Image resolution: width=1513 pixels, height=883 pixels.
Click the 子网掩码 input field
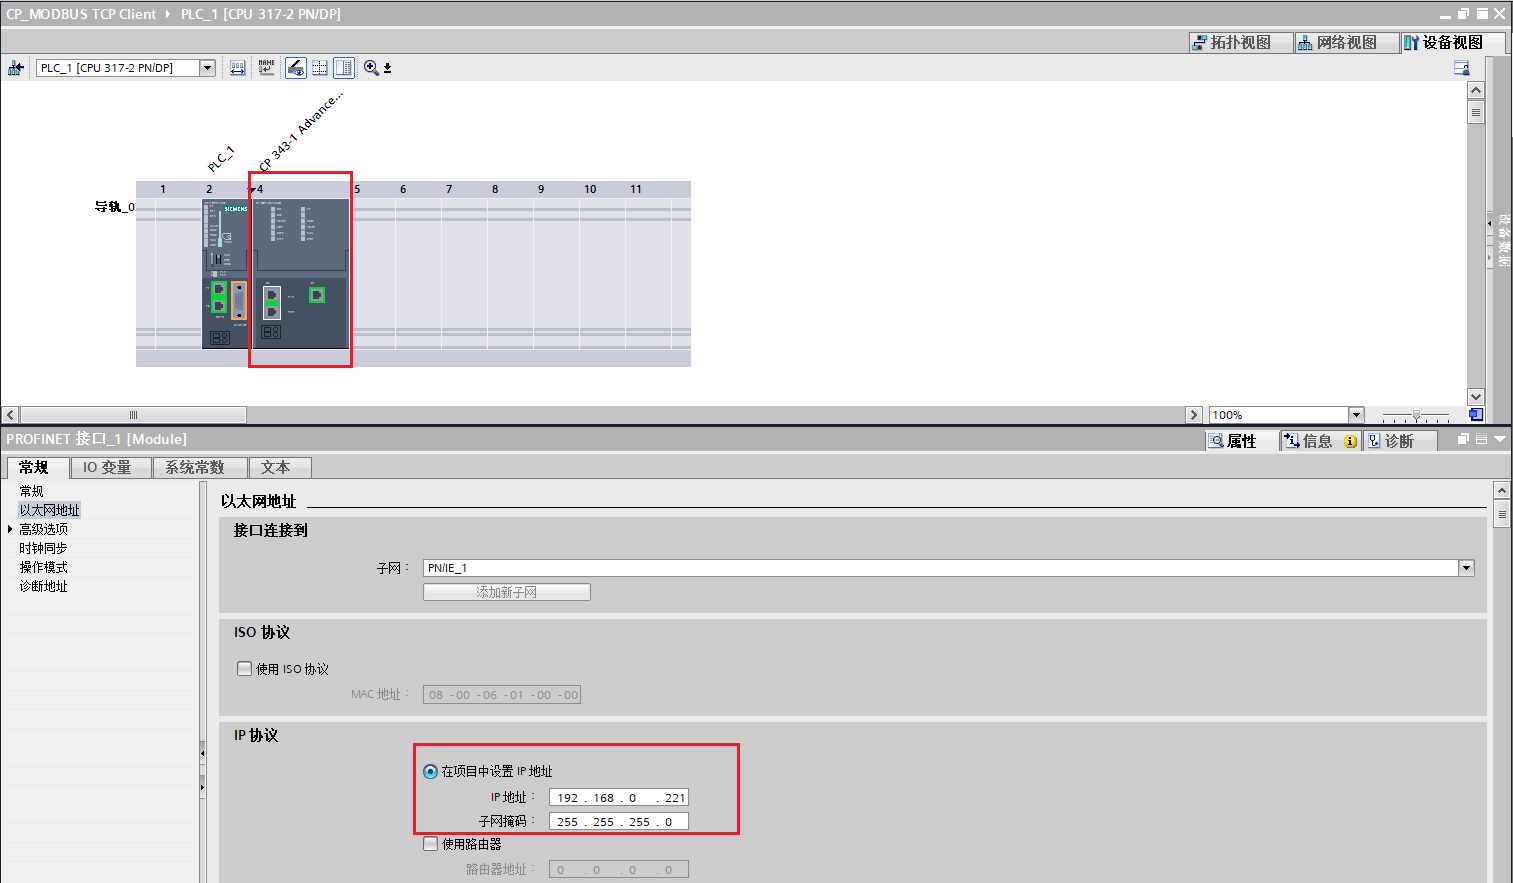tap(618, 821)
